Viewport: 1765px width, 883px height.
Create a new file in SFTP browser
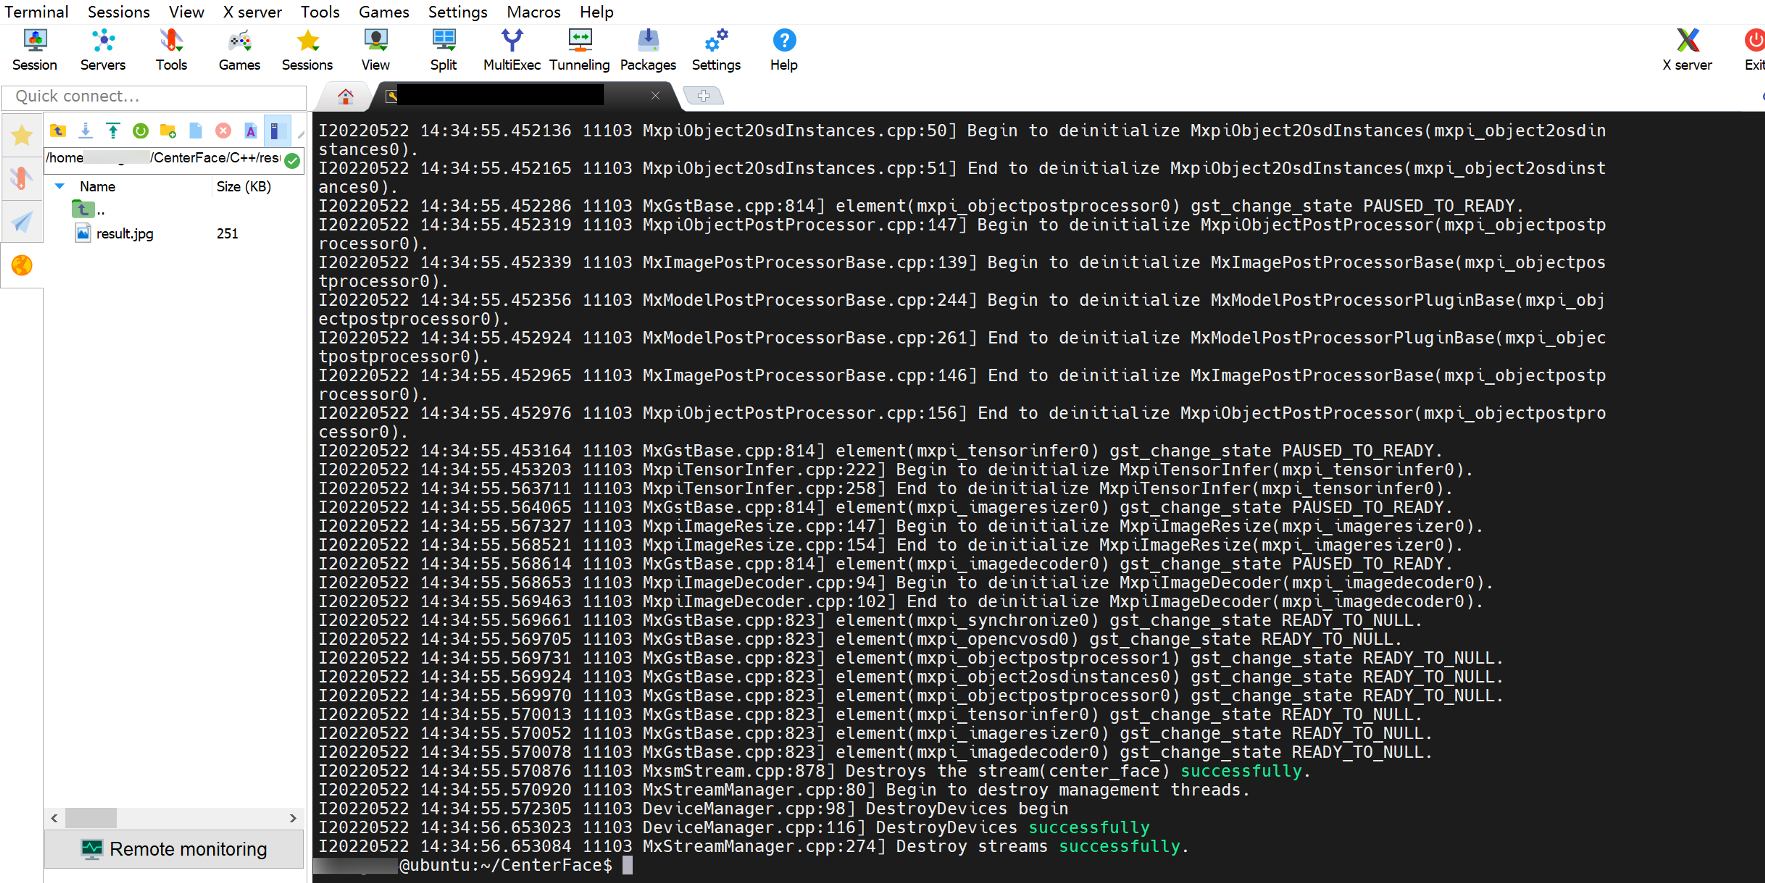pyautogui.click(x=196, y=131)
